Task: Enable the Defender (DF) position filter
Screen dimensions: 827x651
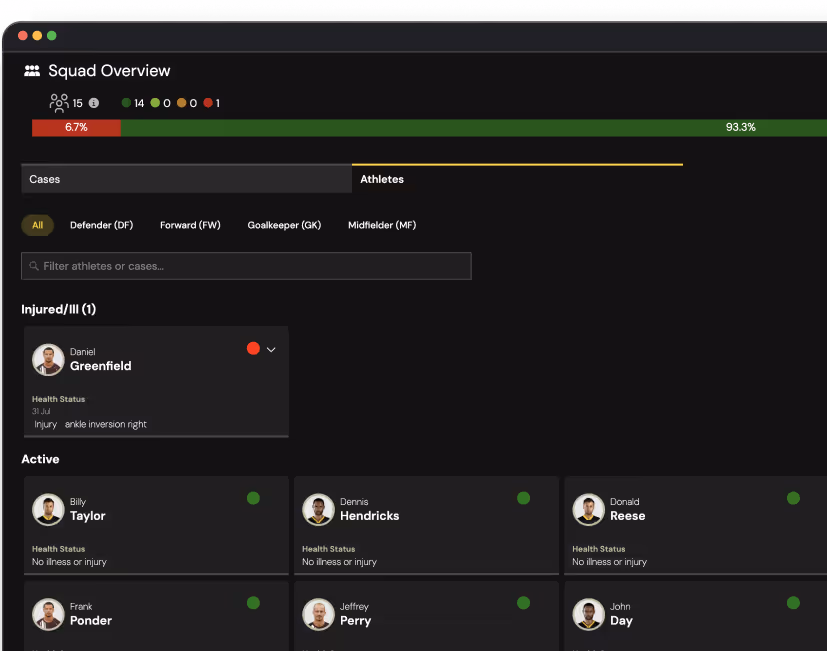Action: (101, 225)
